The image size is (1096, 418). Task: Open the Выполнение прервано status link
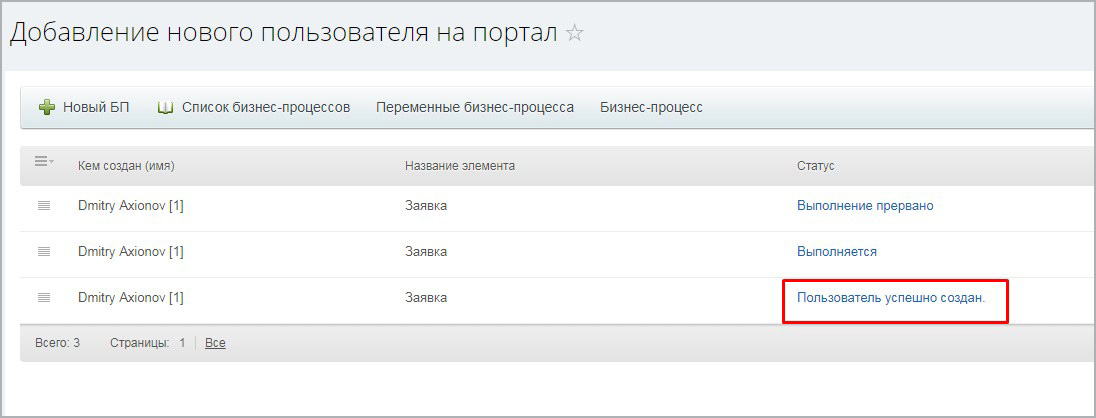(864, 206)
